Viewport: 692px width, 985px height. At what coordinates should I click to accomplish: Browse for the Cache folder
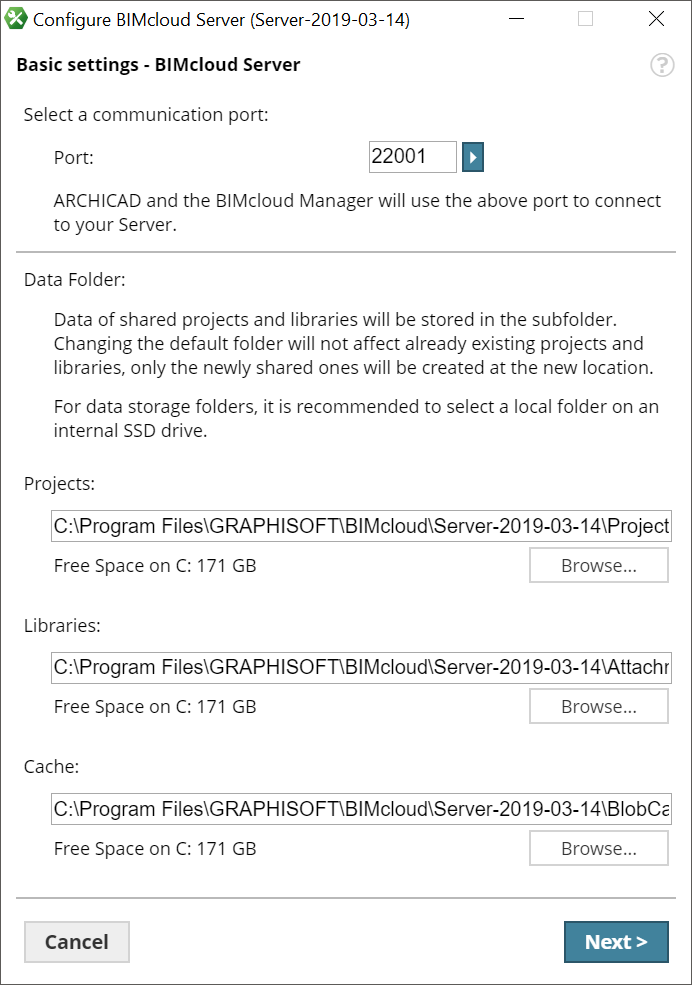point(598,849)
